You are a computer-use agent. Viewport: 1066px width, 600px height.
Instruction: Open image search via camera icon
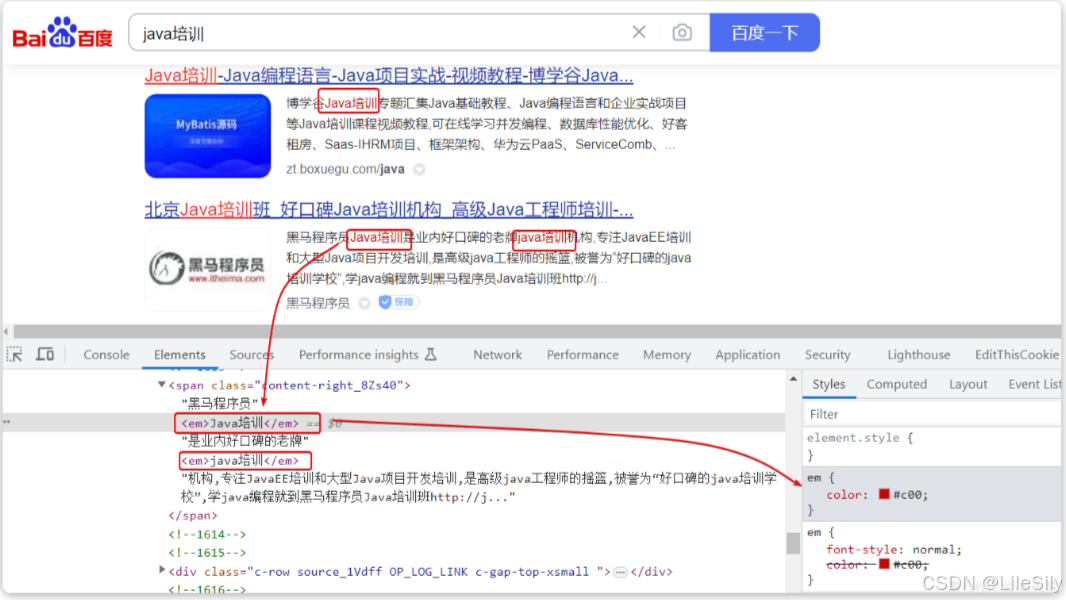[682, 32]
